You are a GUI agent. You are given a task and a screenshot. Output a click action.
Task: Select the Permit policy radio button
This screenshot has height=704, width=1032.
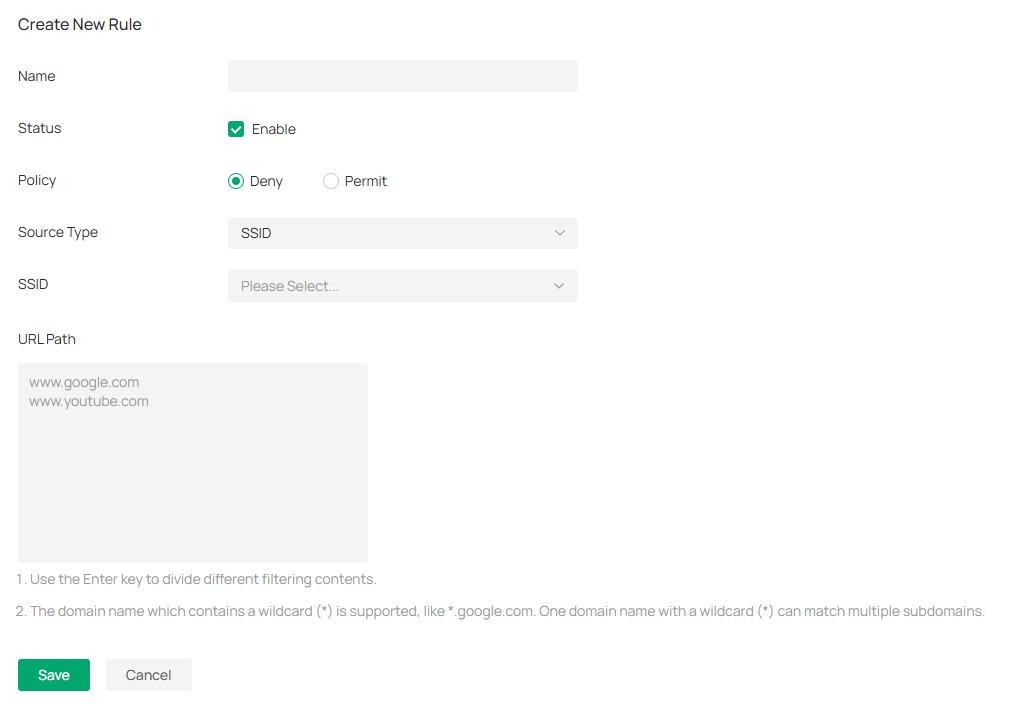[x=330, y=181]
